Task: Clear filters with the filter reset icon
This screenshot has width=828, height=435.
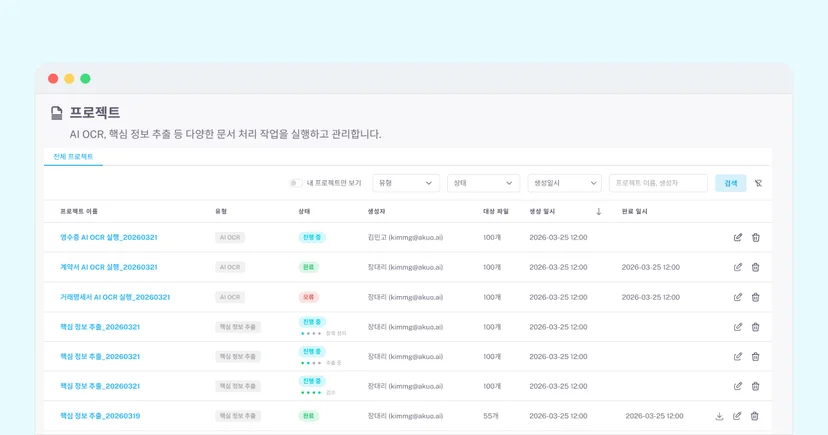Action: pyautogui.click(x=758, y=183)
